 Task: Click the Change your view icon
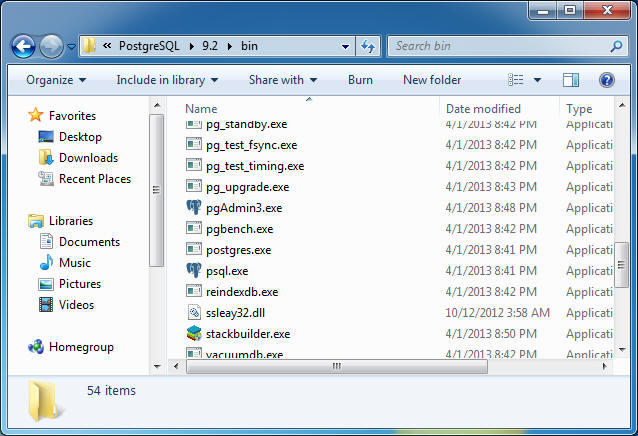(x=516, y=80)
